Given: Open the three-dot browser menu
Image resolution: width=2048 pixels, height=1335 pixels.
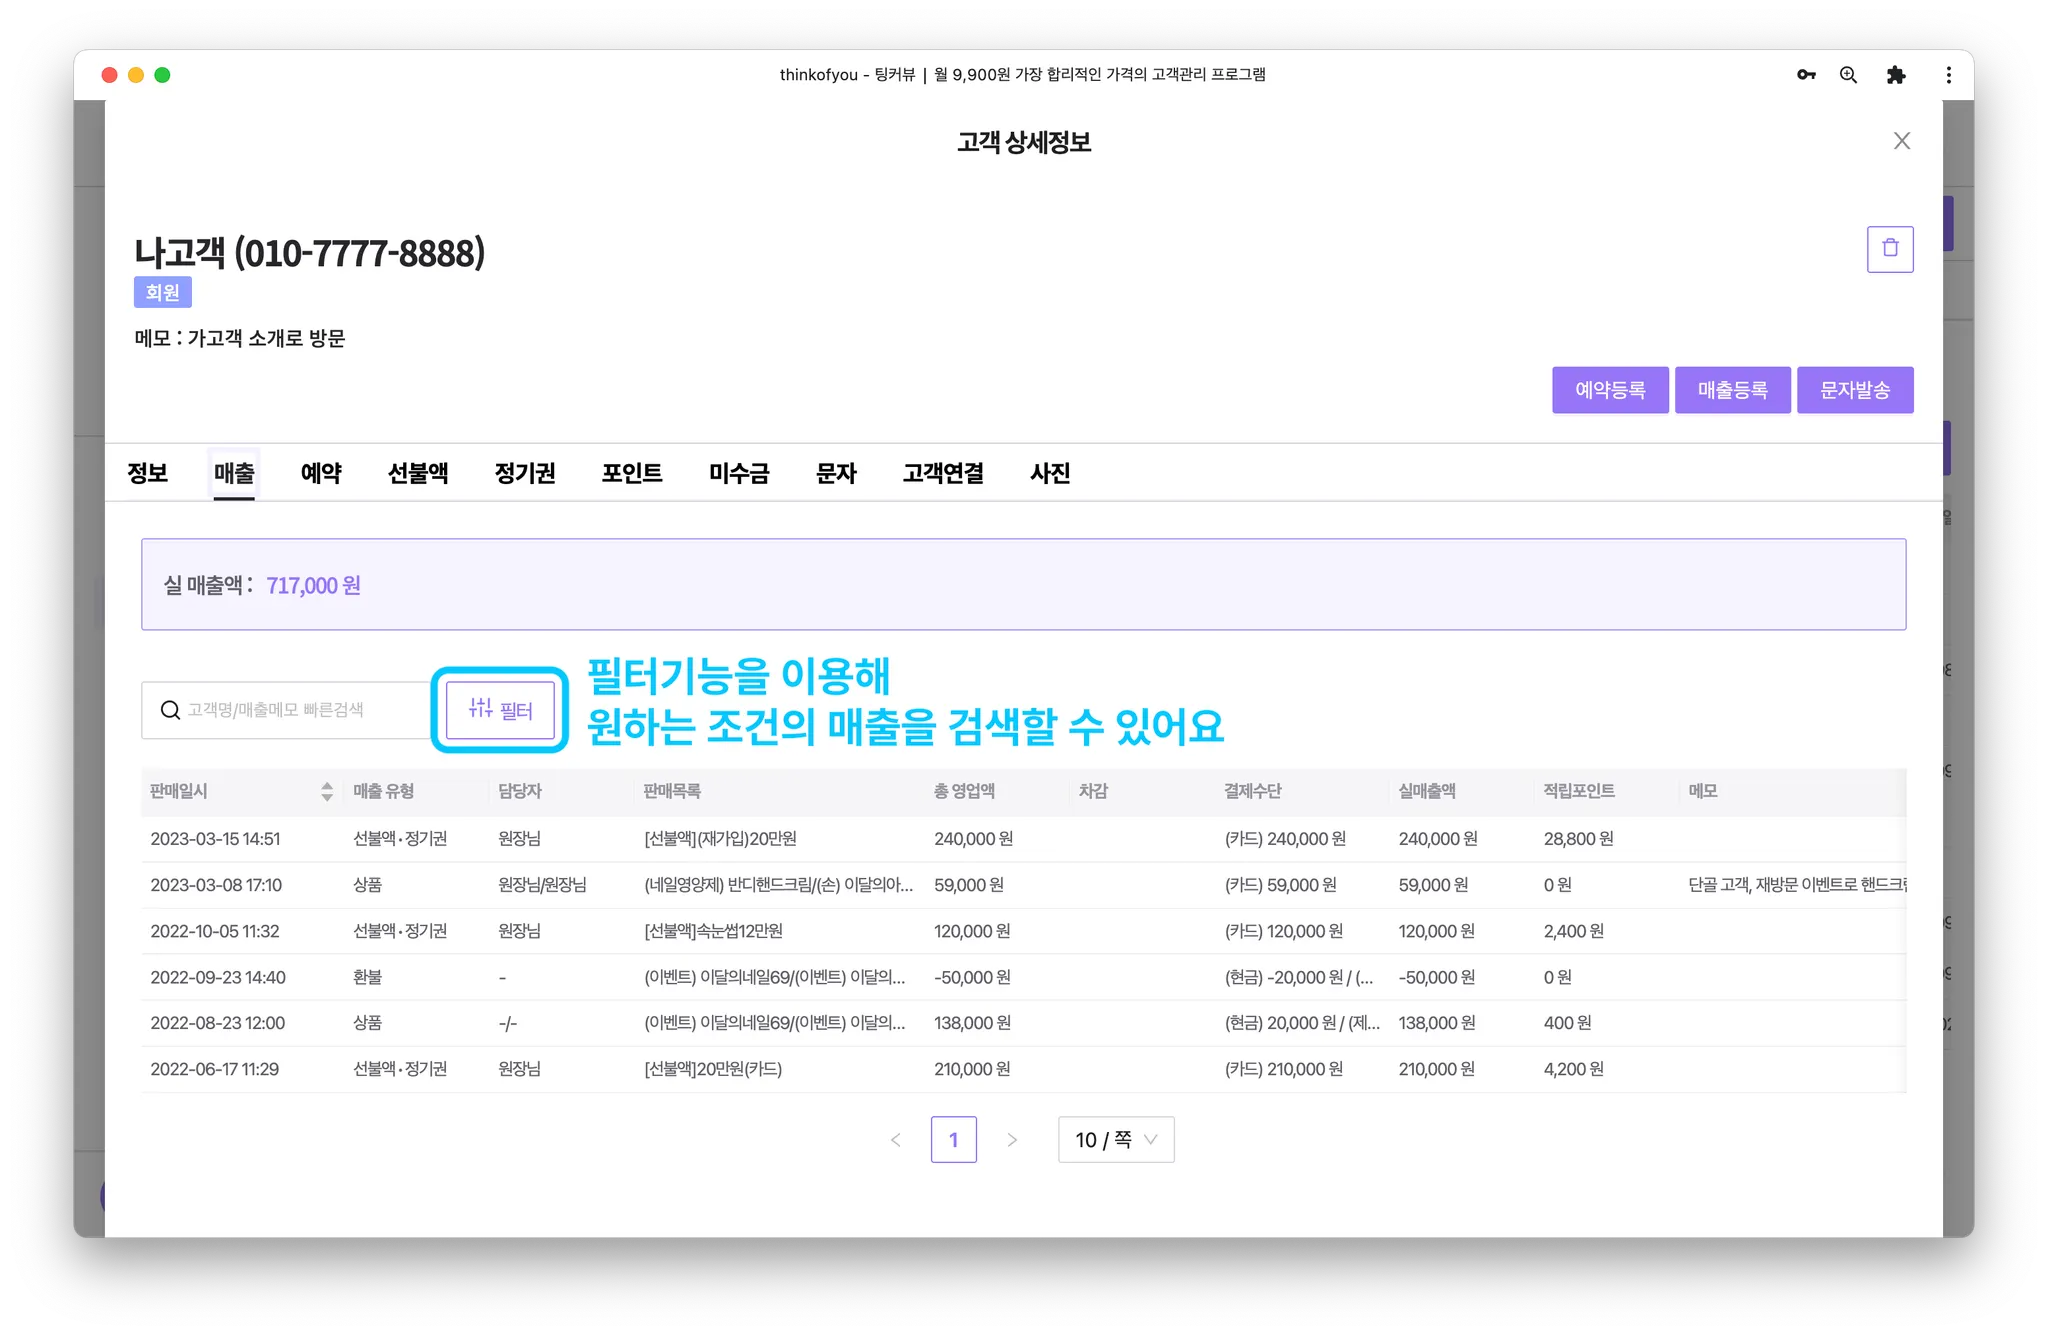Looking at the screenshot, I should [1948, 75].
